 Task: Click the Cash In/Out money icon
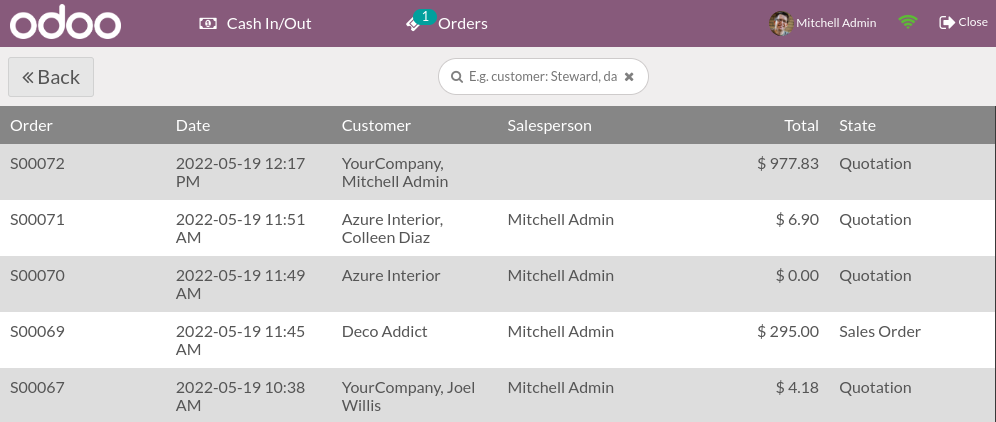pos(208,23)
